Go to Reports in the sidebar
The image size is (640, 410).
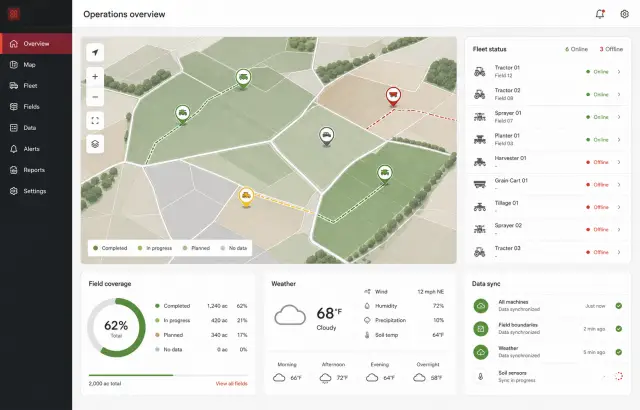[x=36, y=170]
